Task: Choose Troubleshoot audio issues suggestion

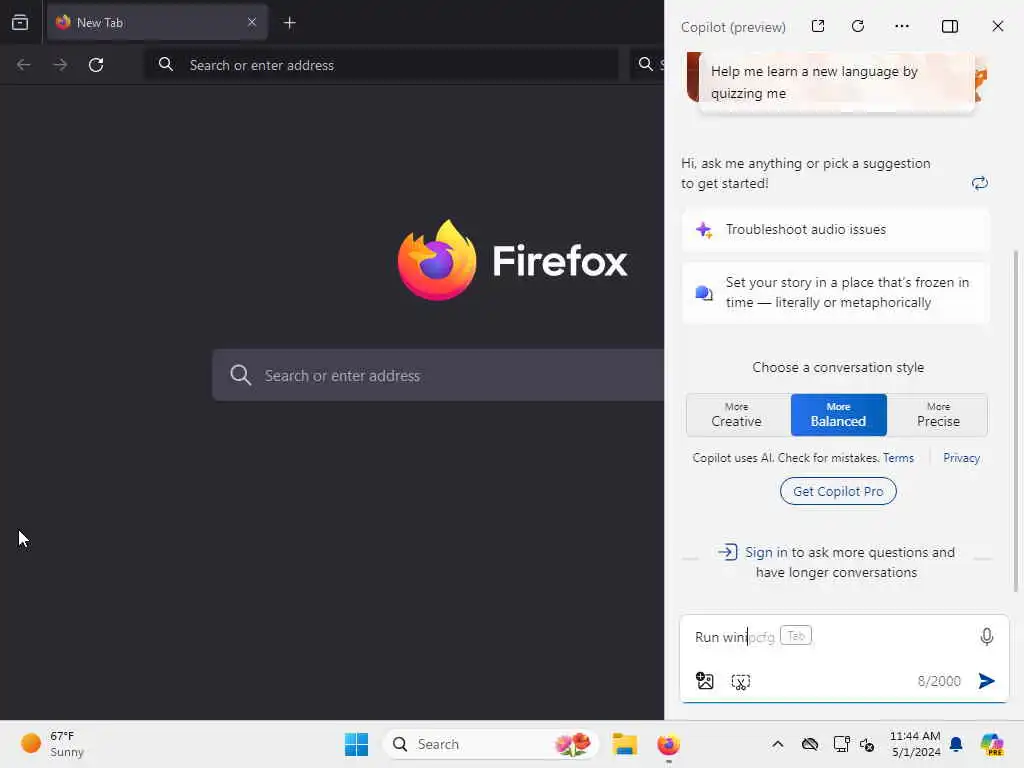Action: pos(835,230)
